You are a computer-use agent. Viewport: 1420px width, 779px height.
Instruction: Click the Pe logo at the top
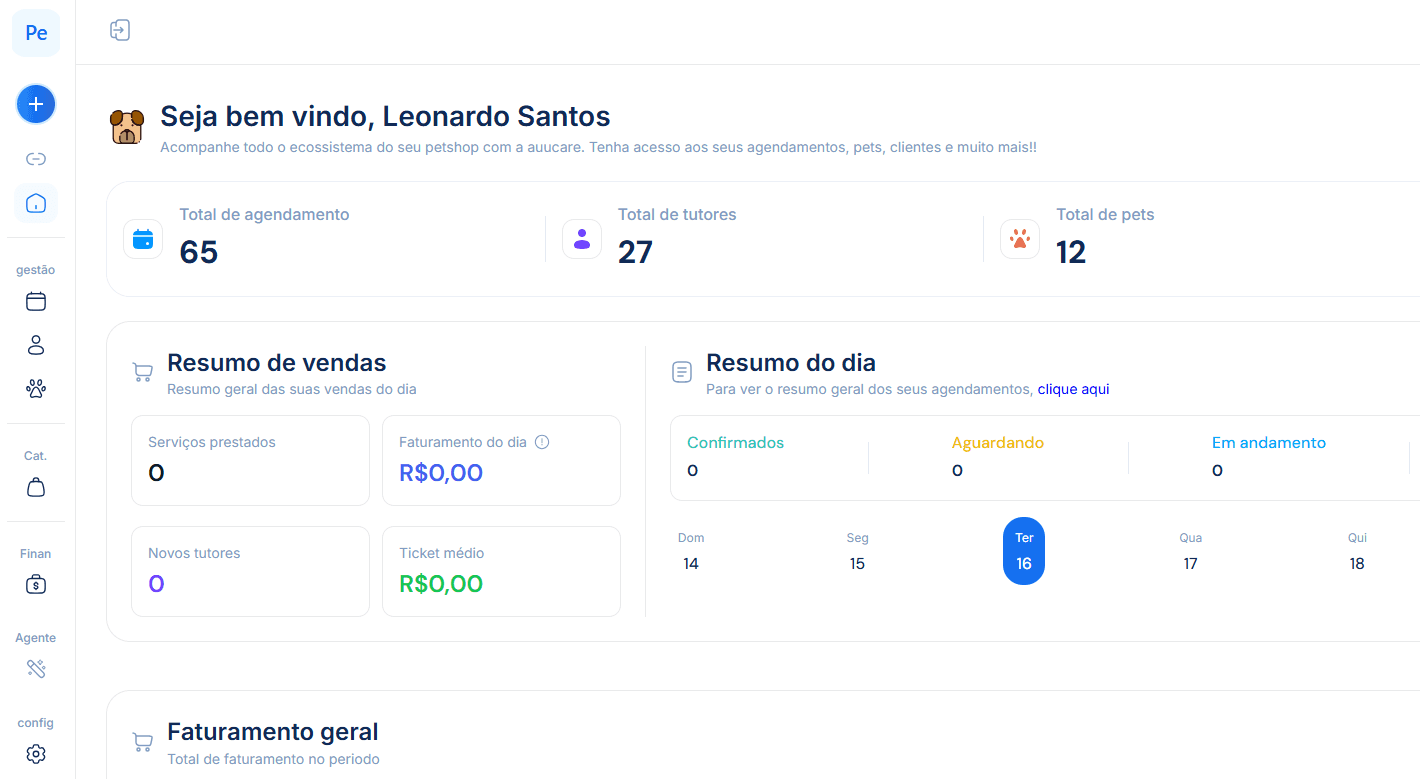point(35,32)
